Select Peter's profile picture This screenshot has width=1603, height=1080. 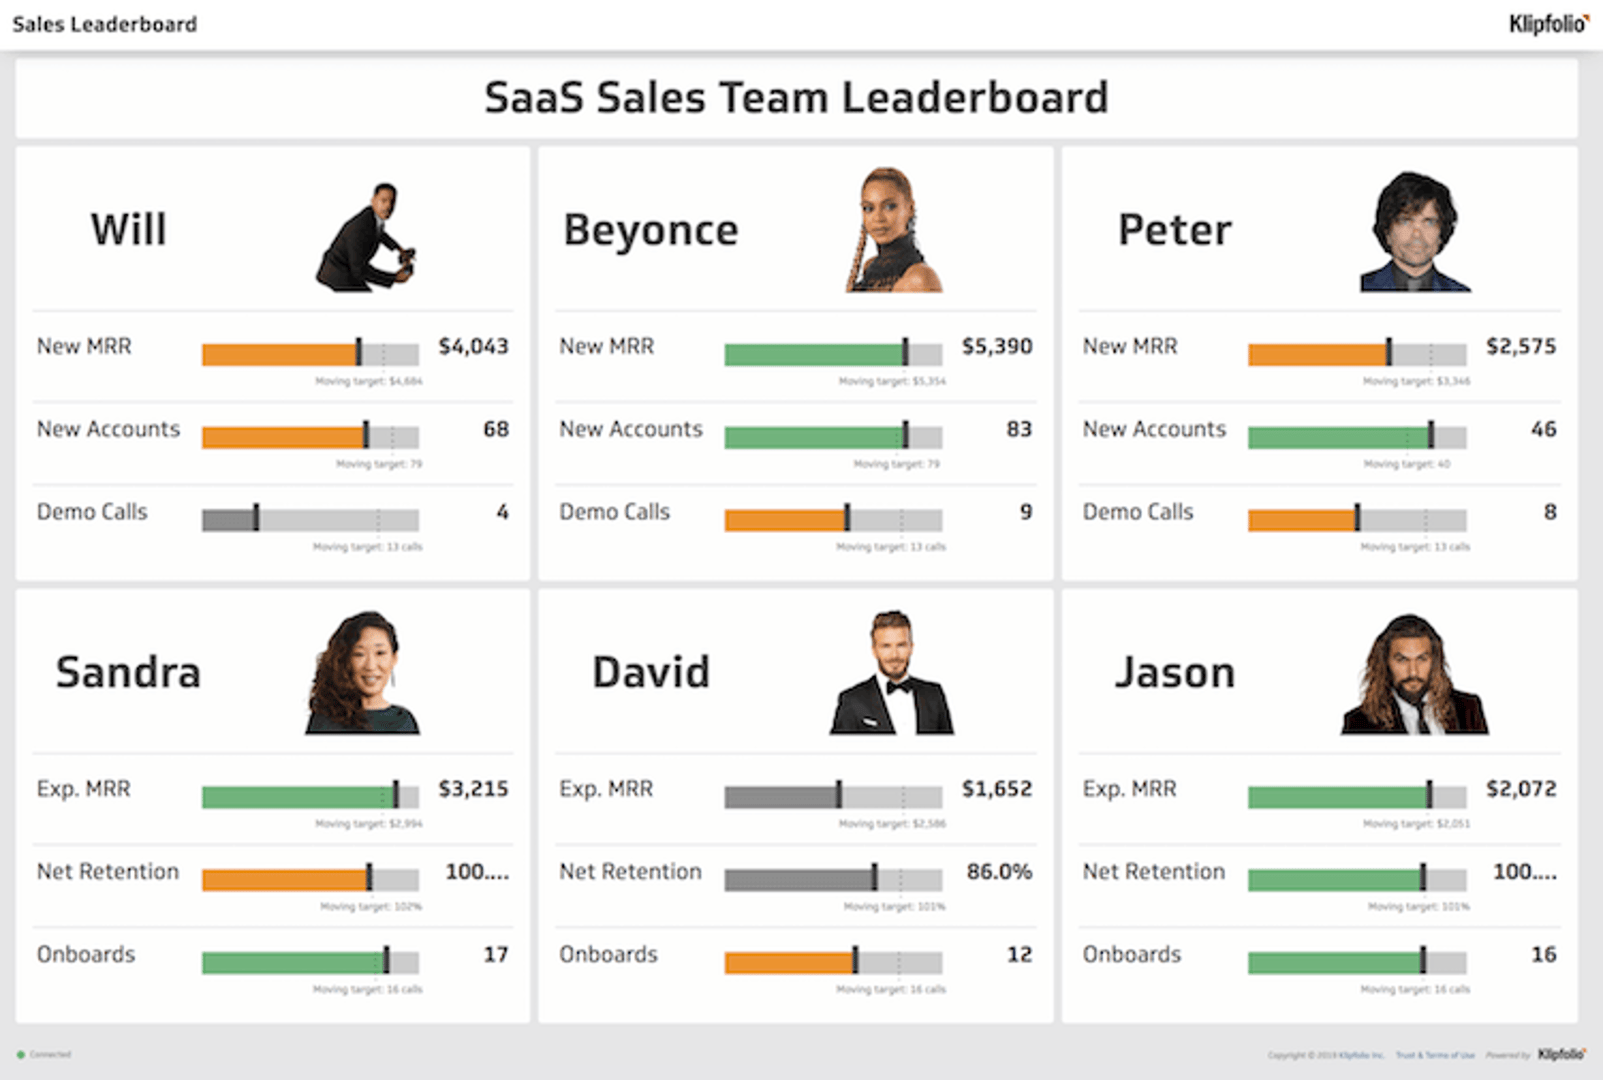tap(1416, 233)
